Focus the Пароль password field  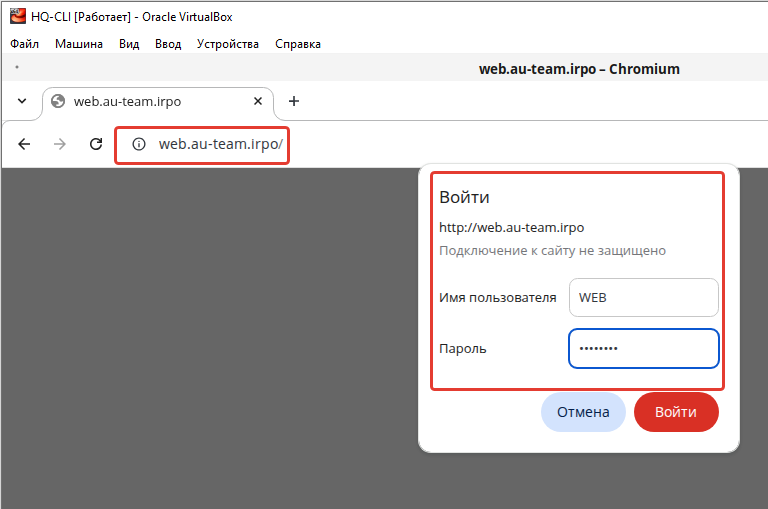644,348
